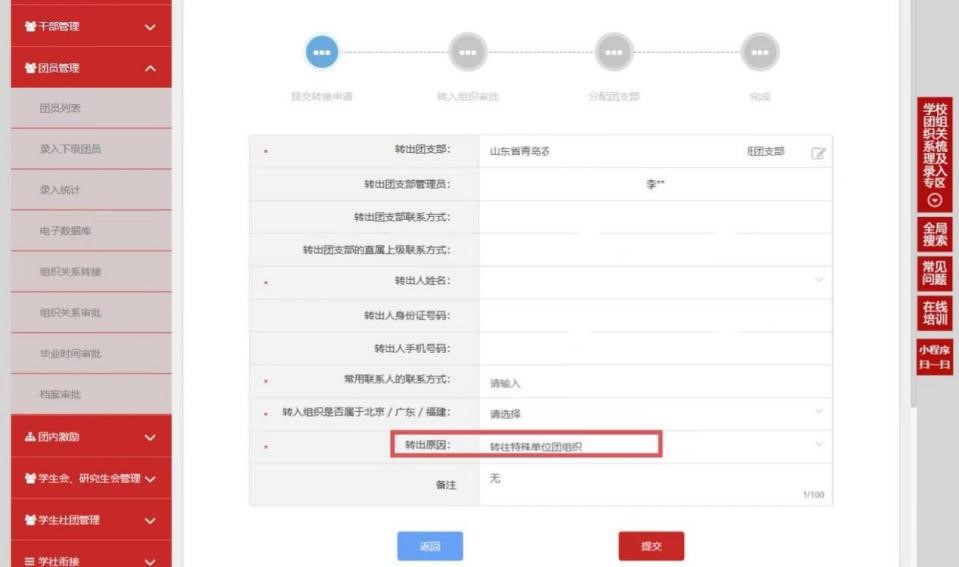The image size is (959, 567).
Task: Open the 在线培训 side button
Action: tap(935, 313)
